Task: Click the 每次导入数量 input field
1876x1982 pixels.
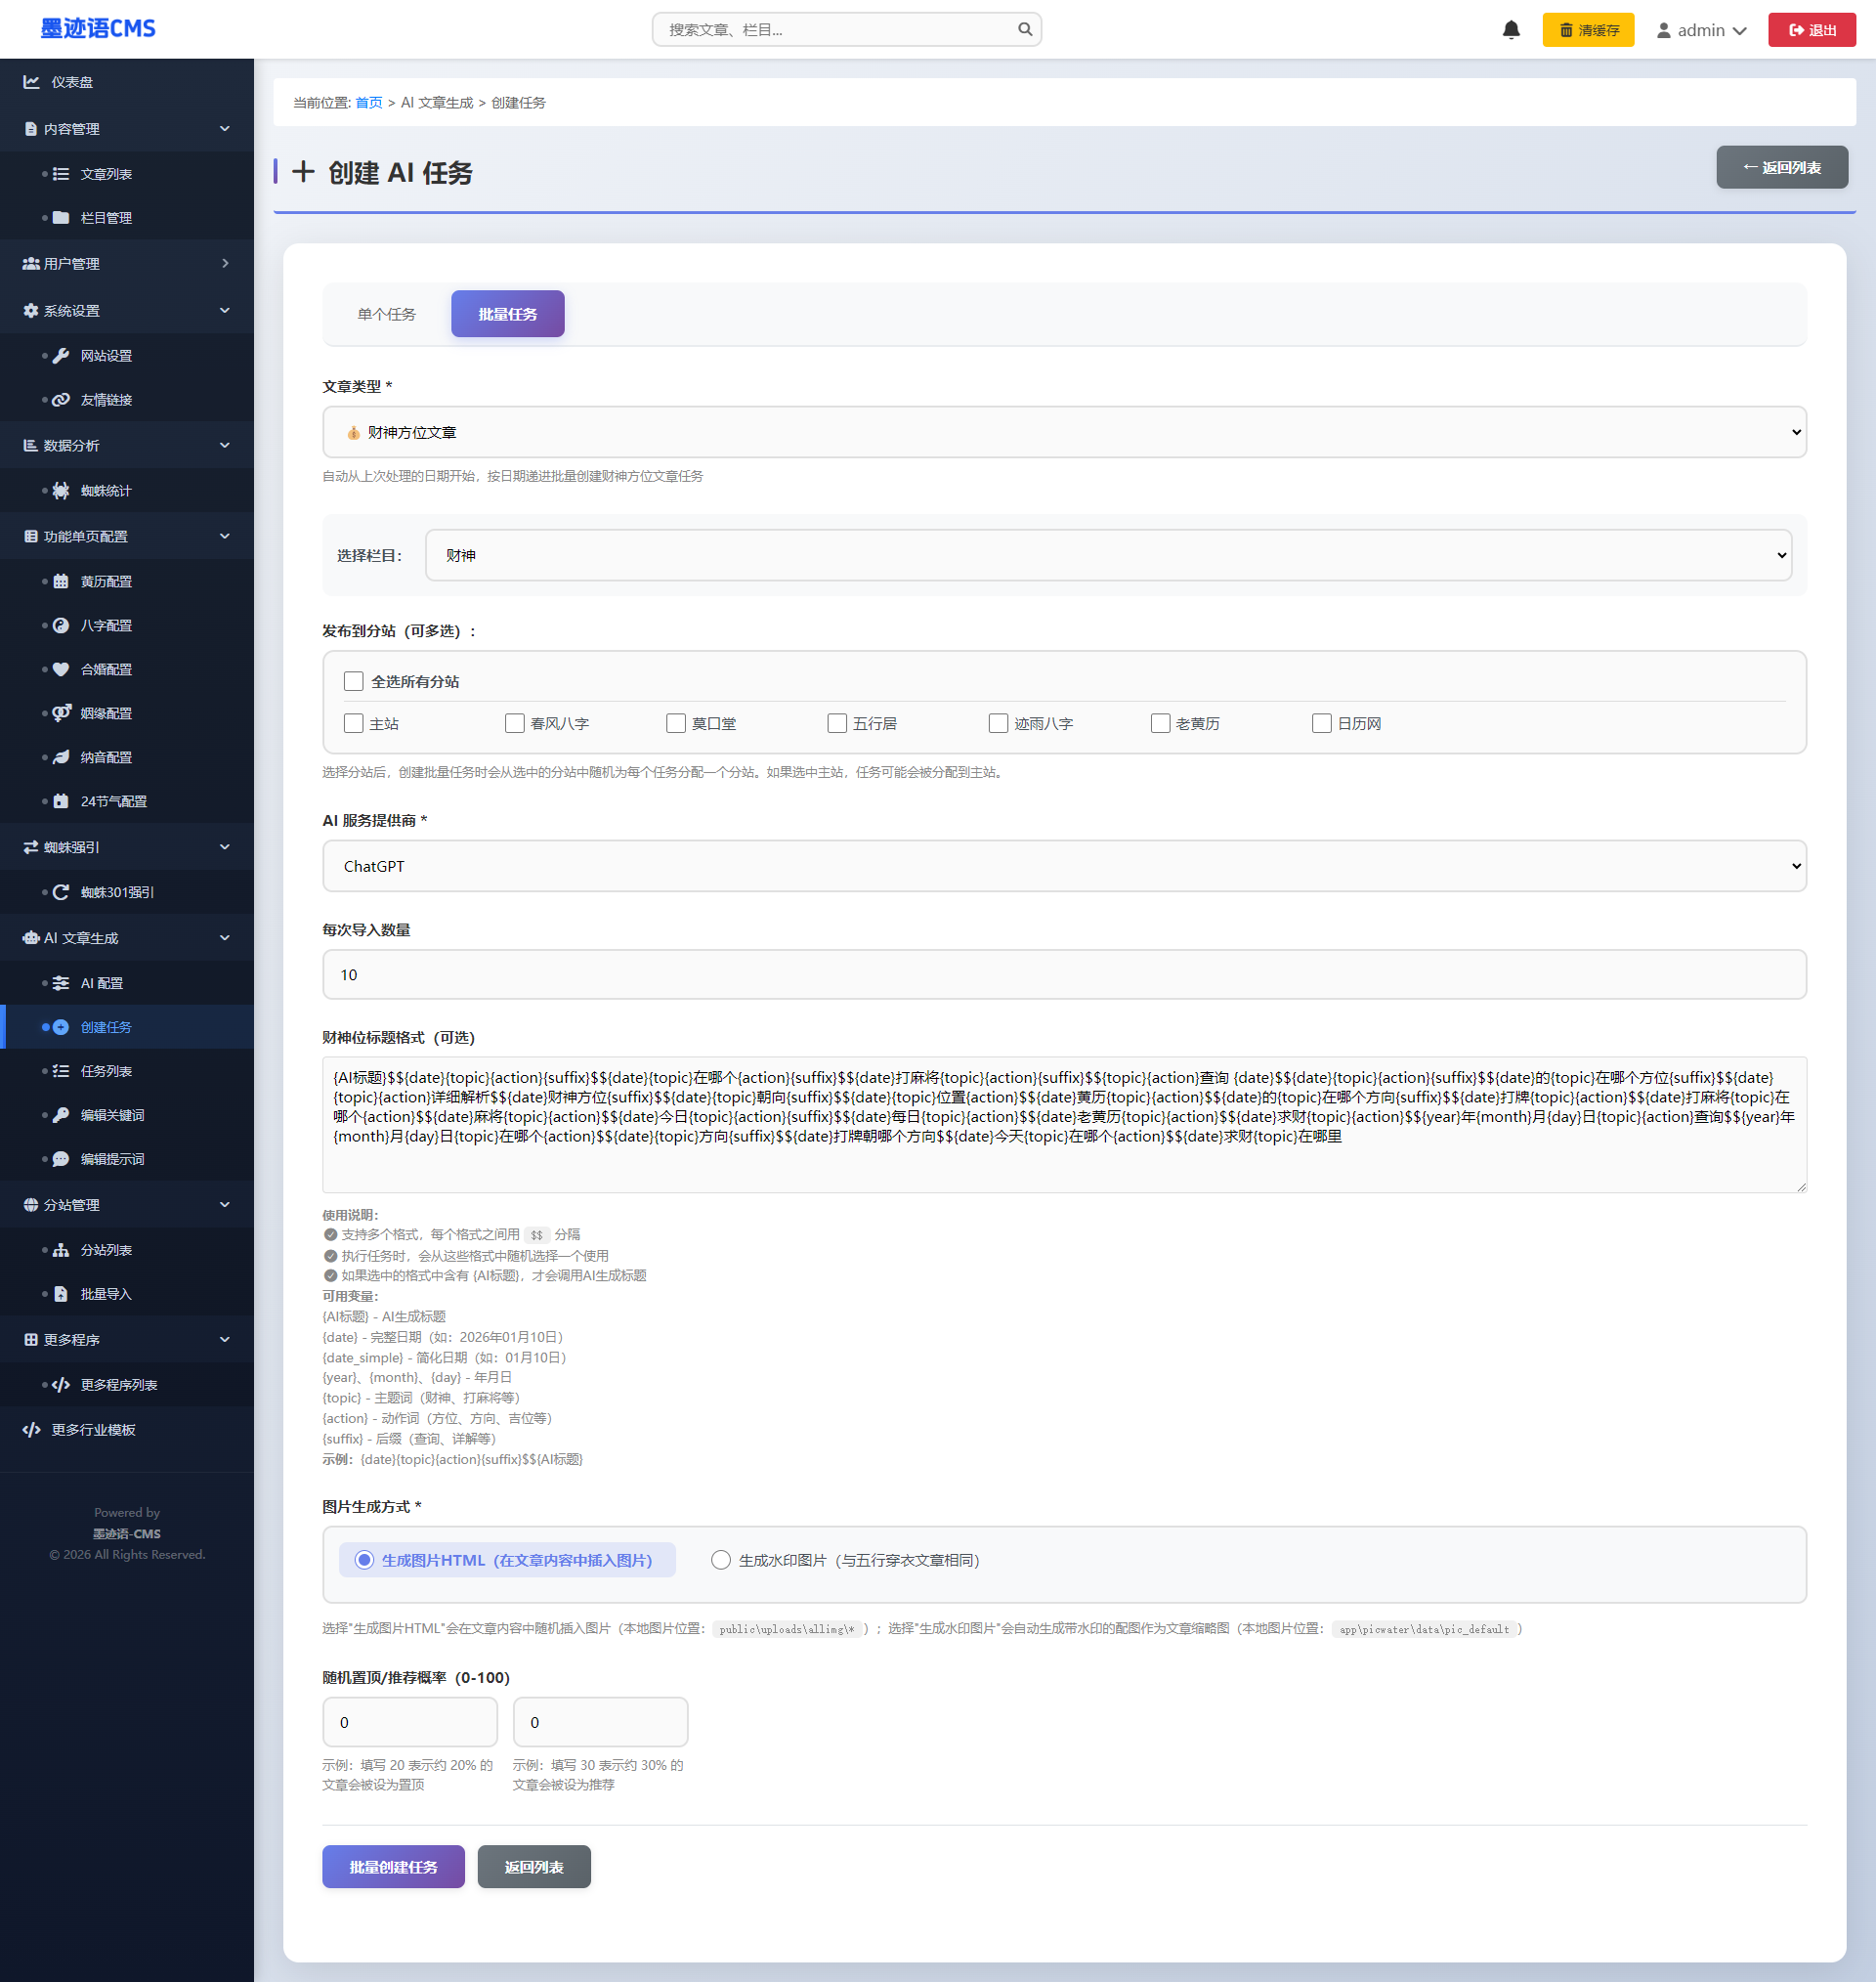Action: (1063, 974)
